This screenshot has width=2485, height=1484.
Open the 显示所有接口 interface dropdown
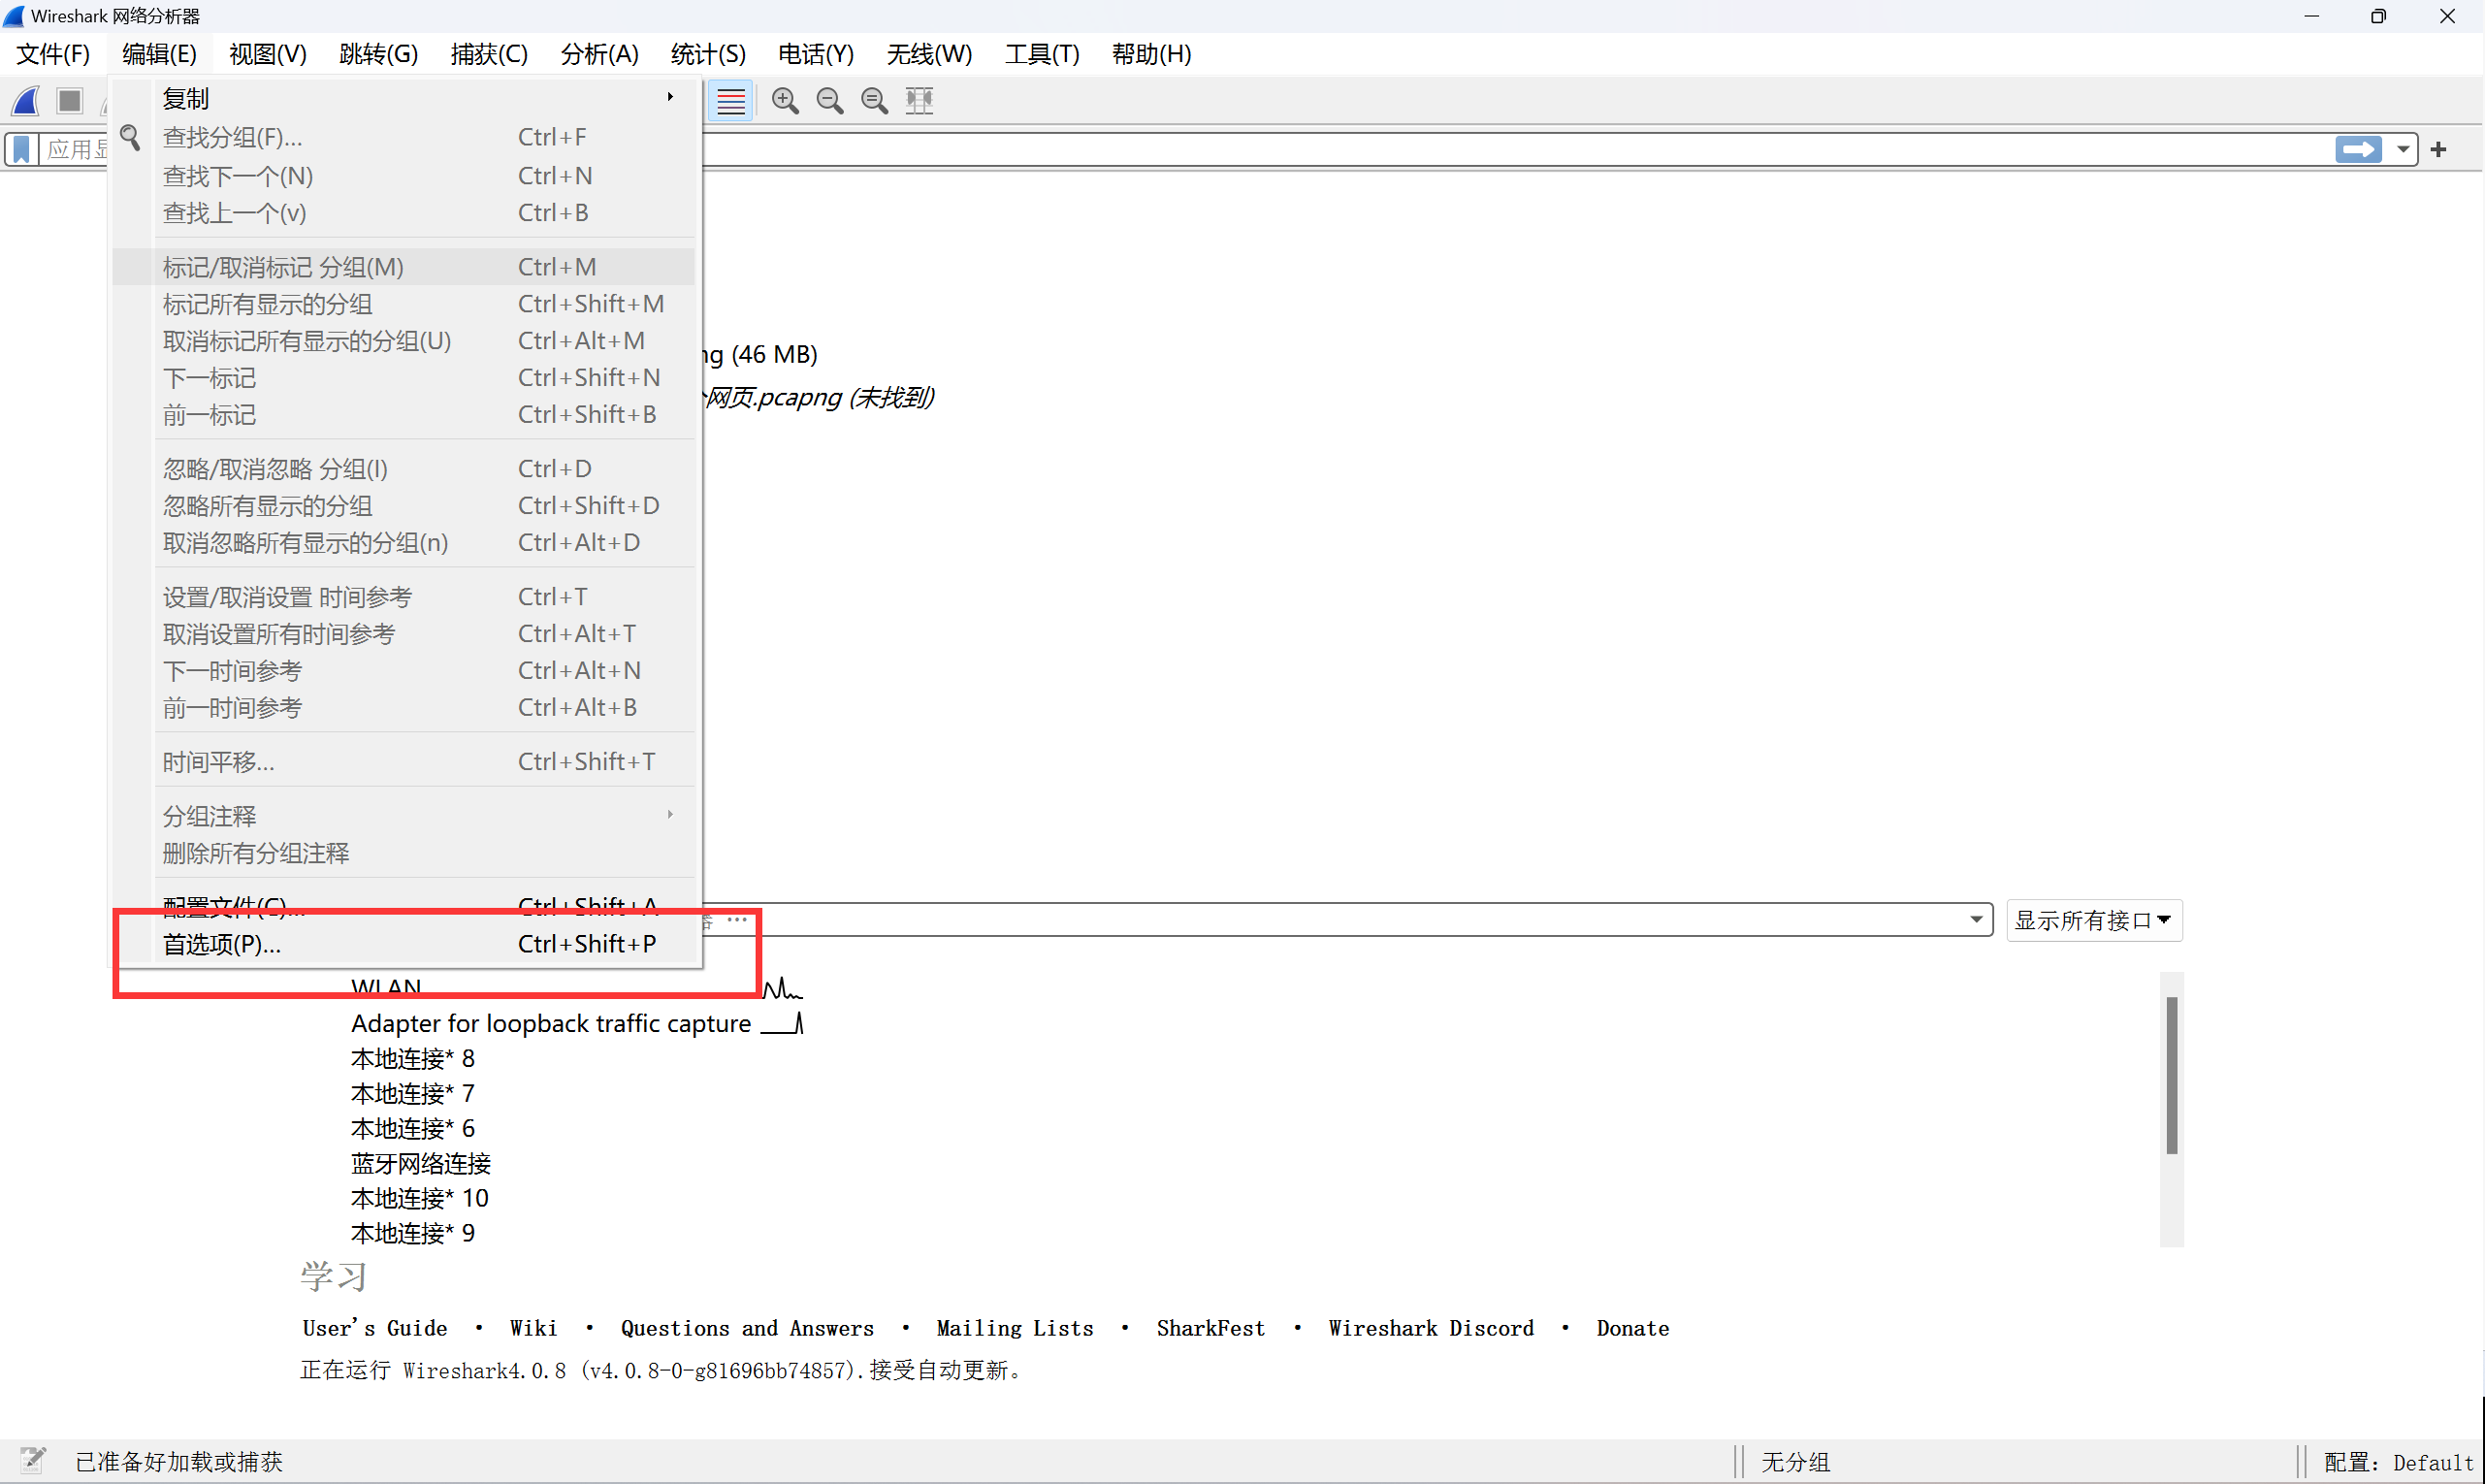2093,920
